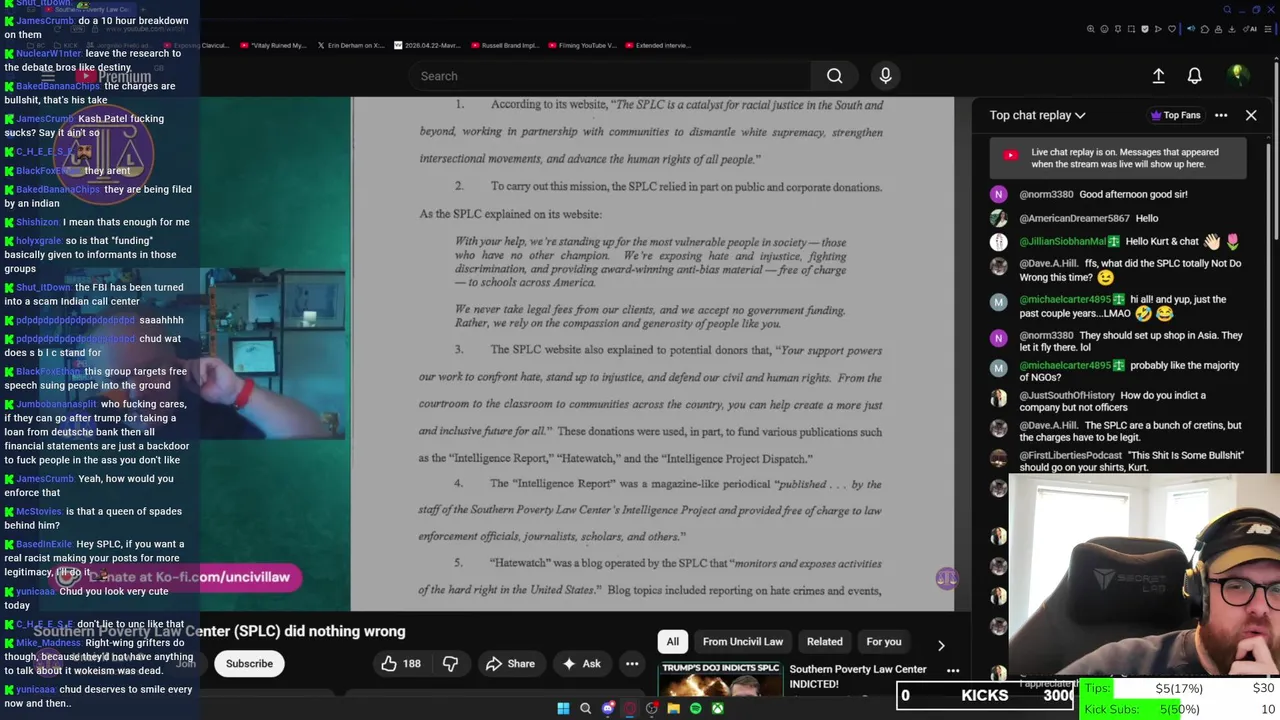
Task: Click the Share button
Action: (510, 663)
